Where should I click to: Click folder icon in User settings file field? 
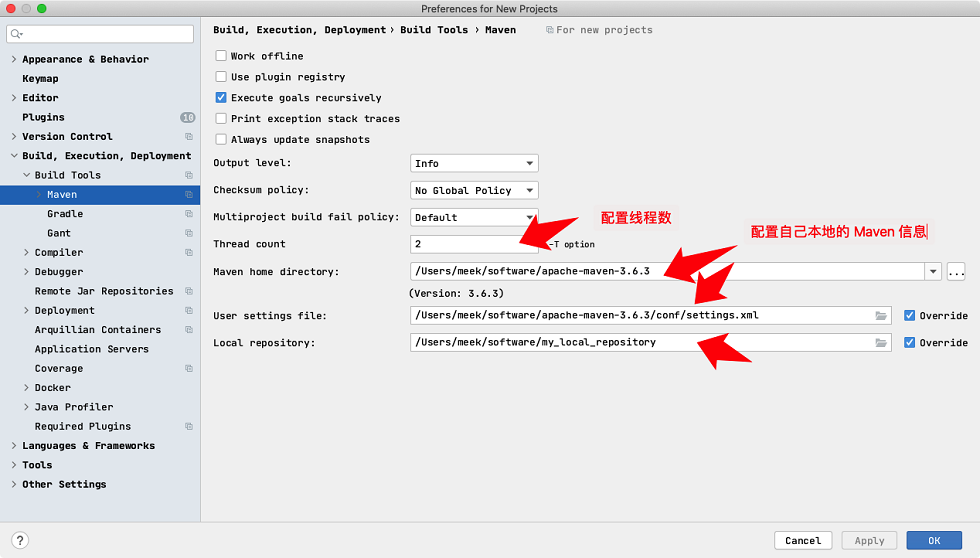click(881, 316)
